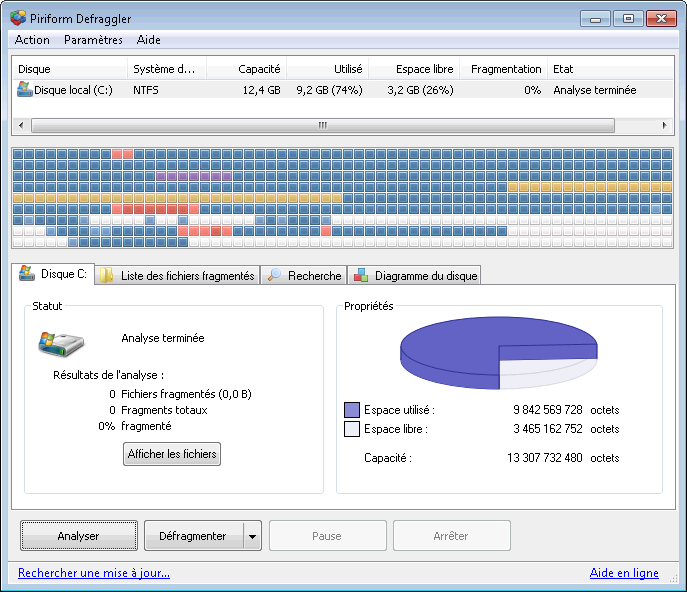Click Afficher les fichiers button

172,454
